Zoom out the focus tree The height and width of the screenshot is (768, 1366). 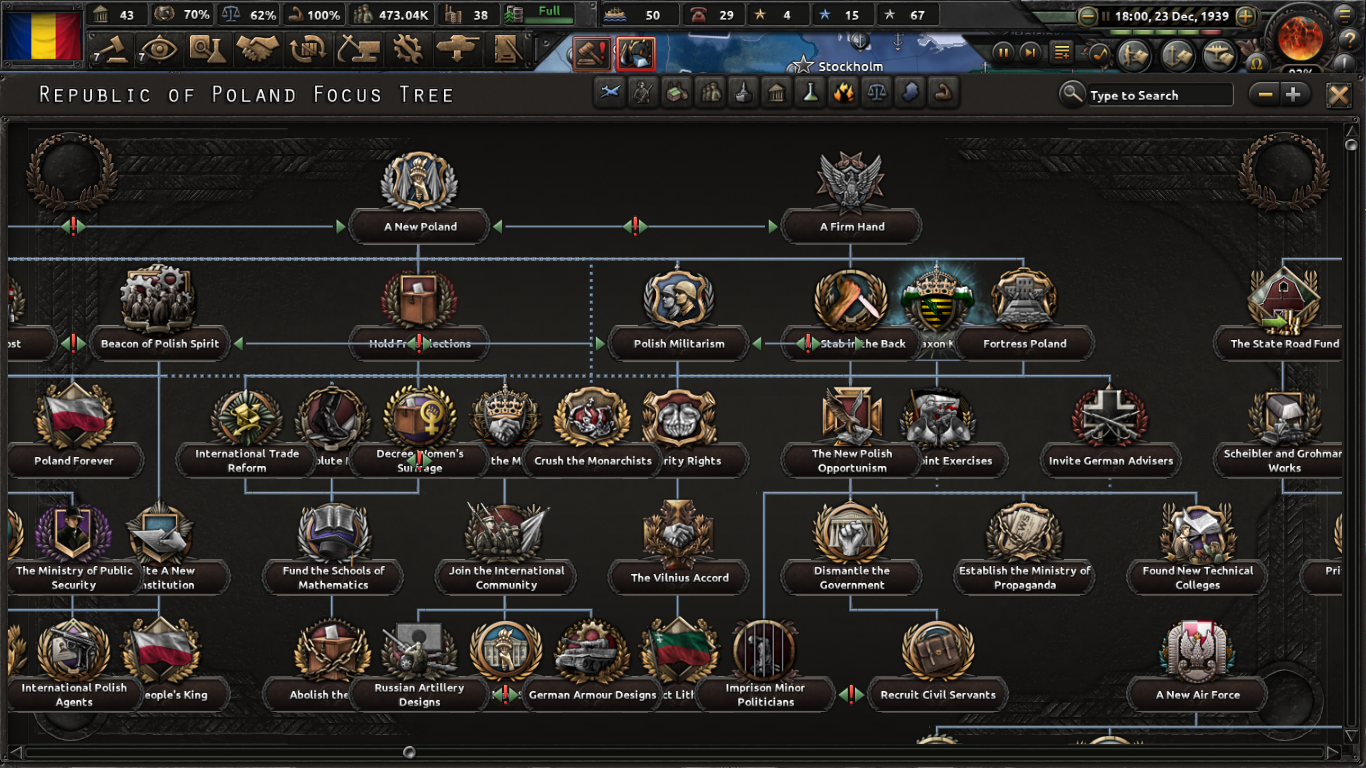[x=1265, y=95]
